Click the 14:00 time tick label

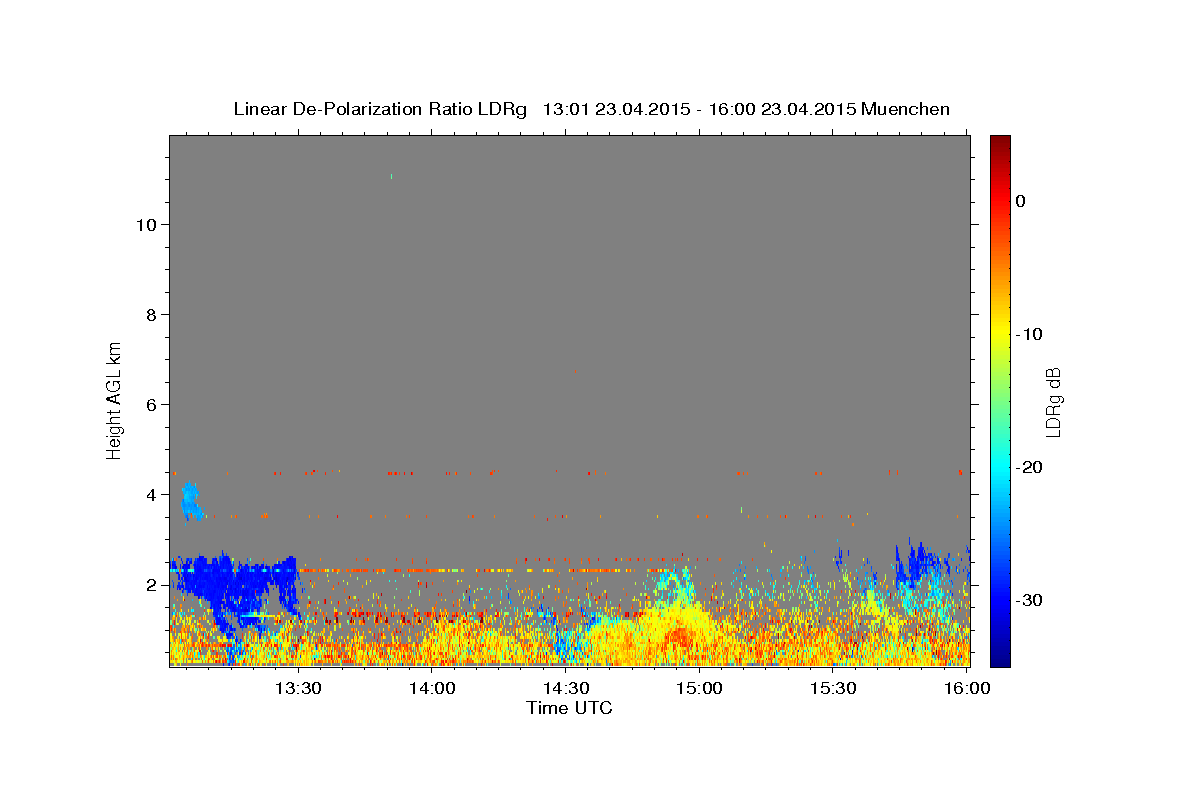(432, 688)
